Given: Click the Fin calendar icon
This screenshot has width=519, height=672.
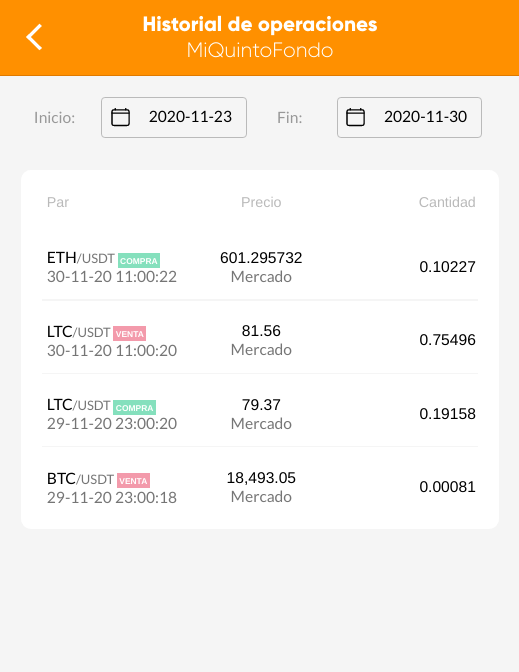Looking at the screenshot, I should (x=355, y=117).
